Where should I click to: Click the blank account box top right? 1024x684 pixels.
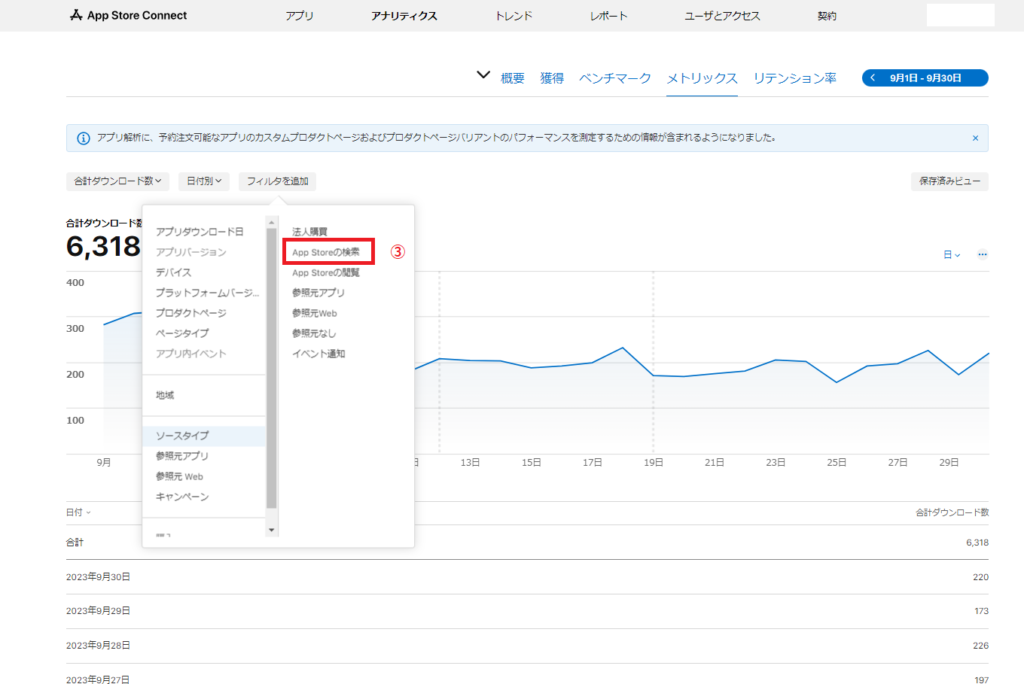[x=960, y=15]
